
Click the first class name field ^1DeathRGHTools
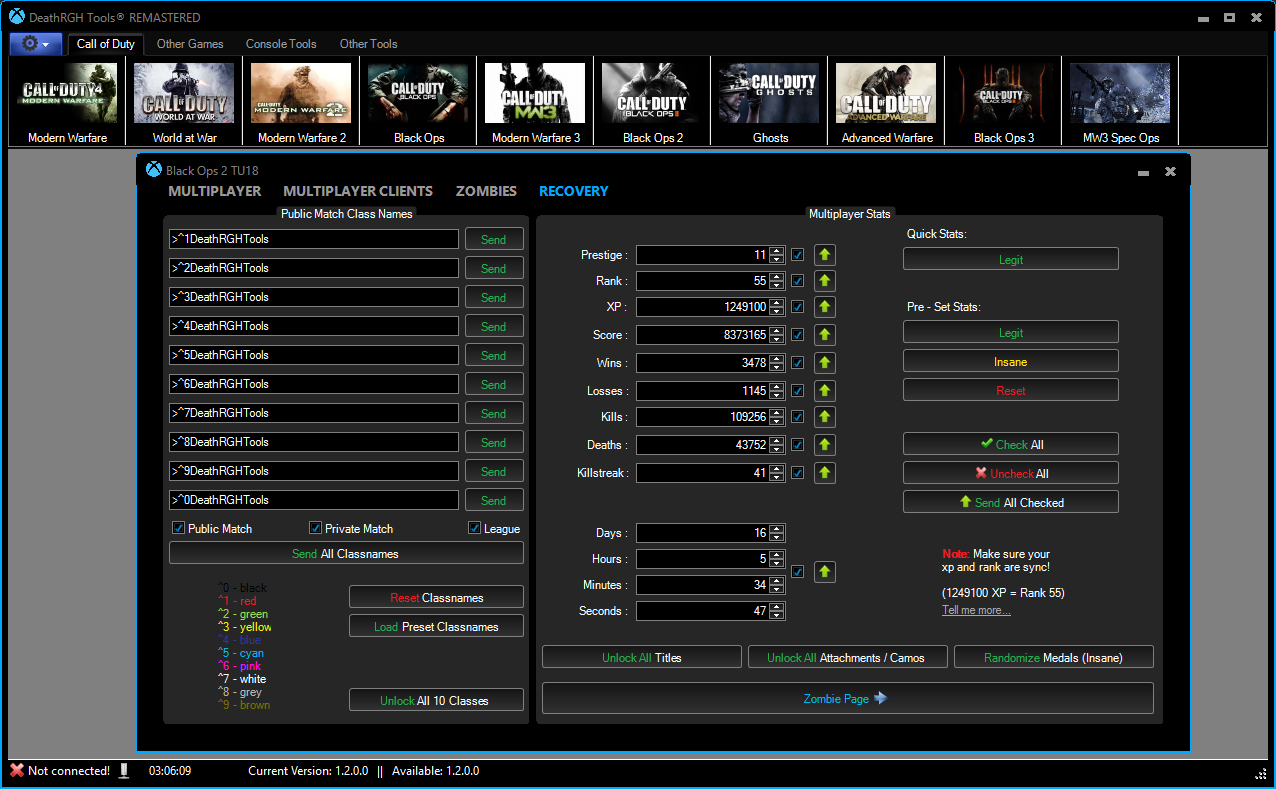pyautogui.click(x=314, y=239)
